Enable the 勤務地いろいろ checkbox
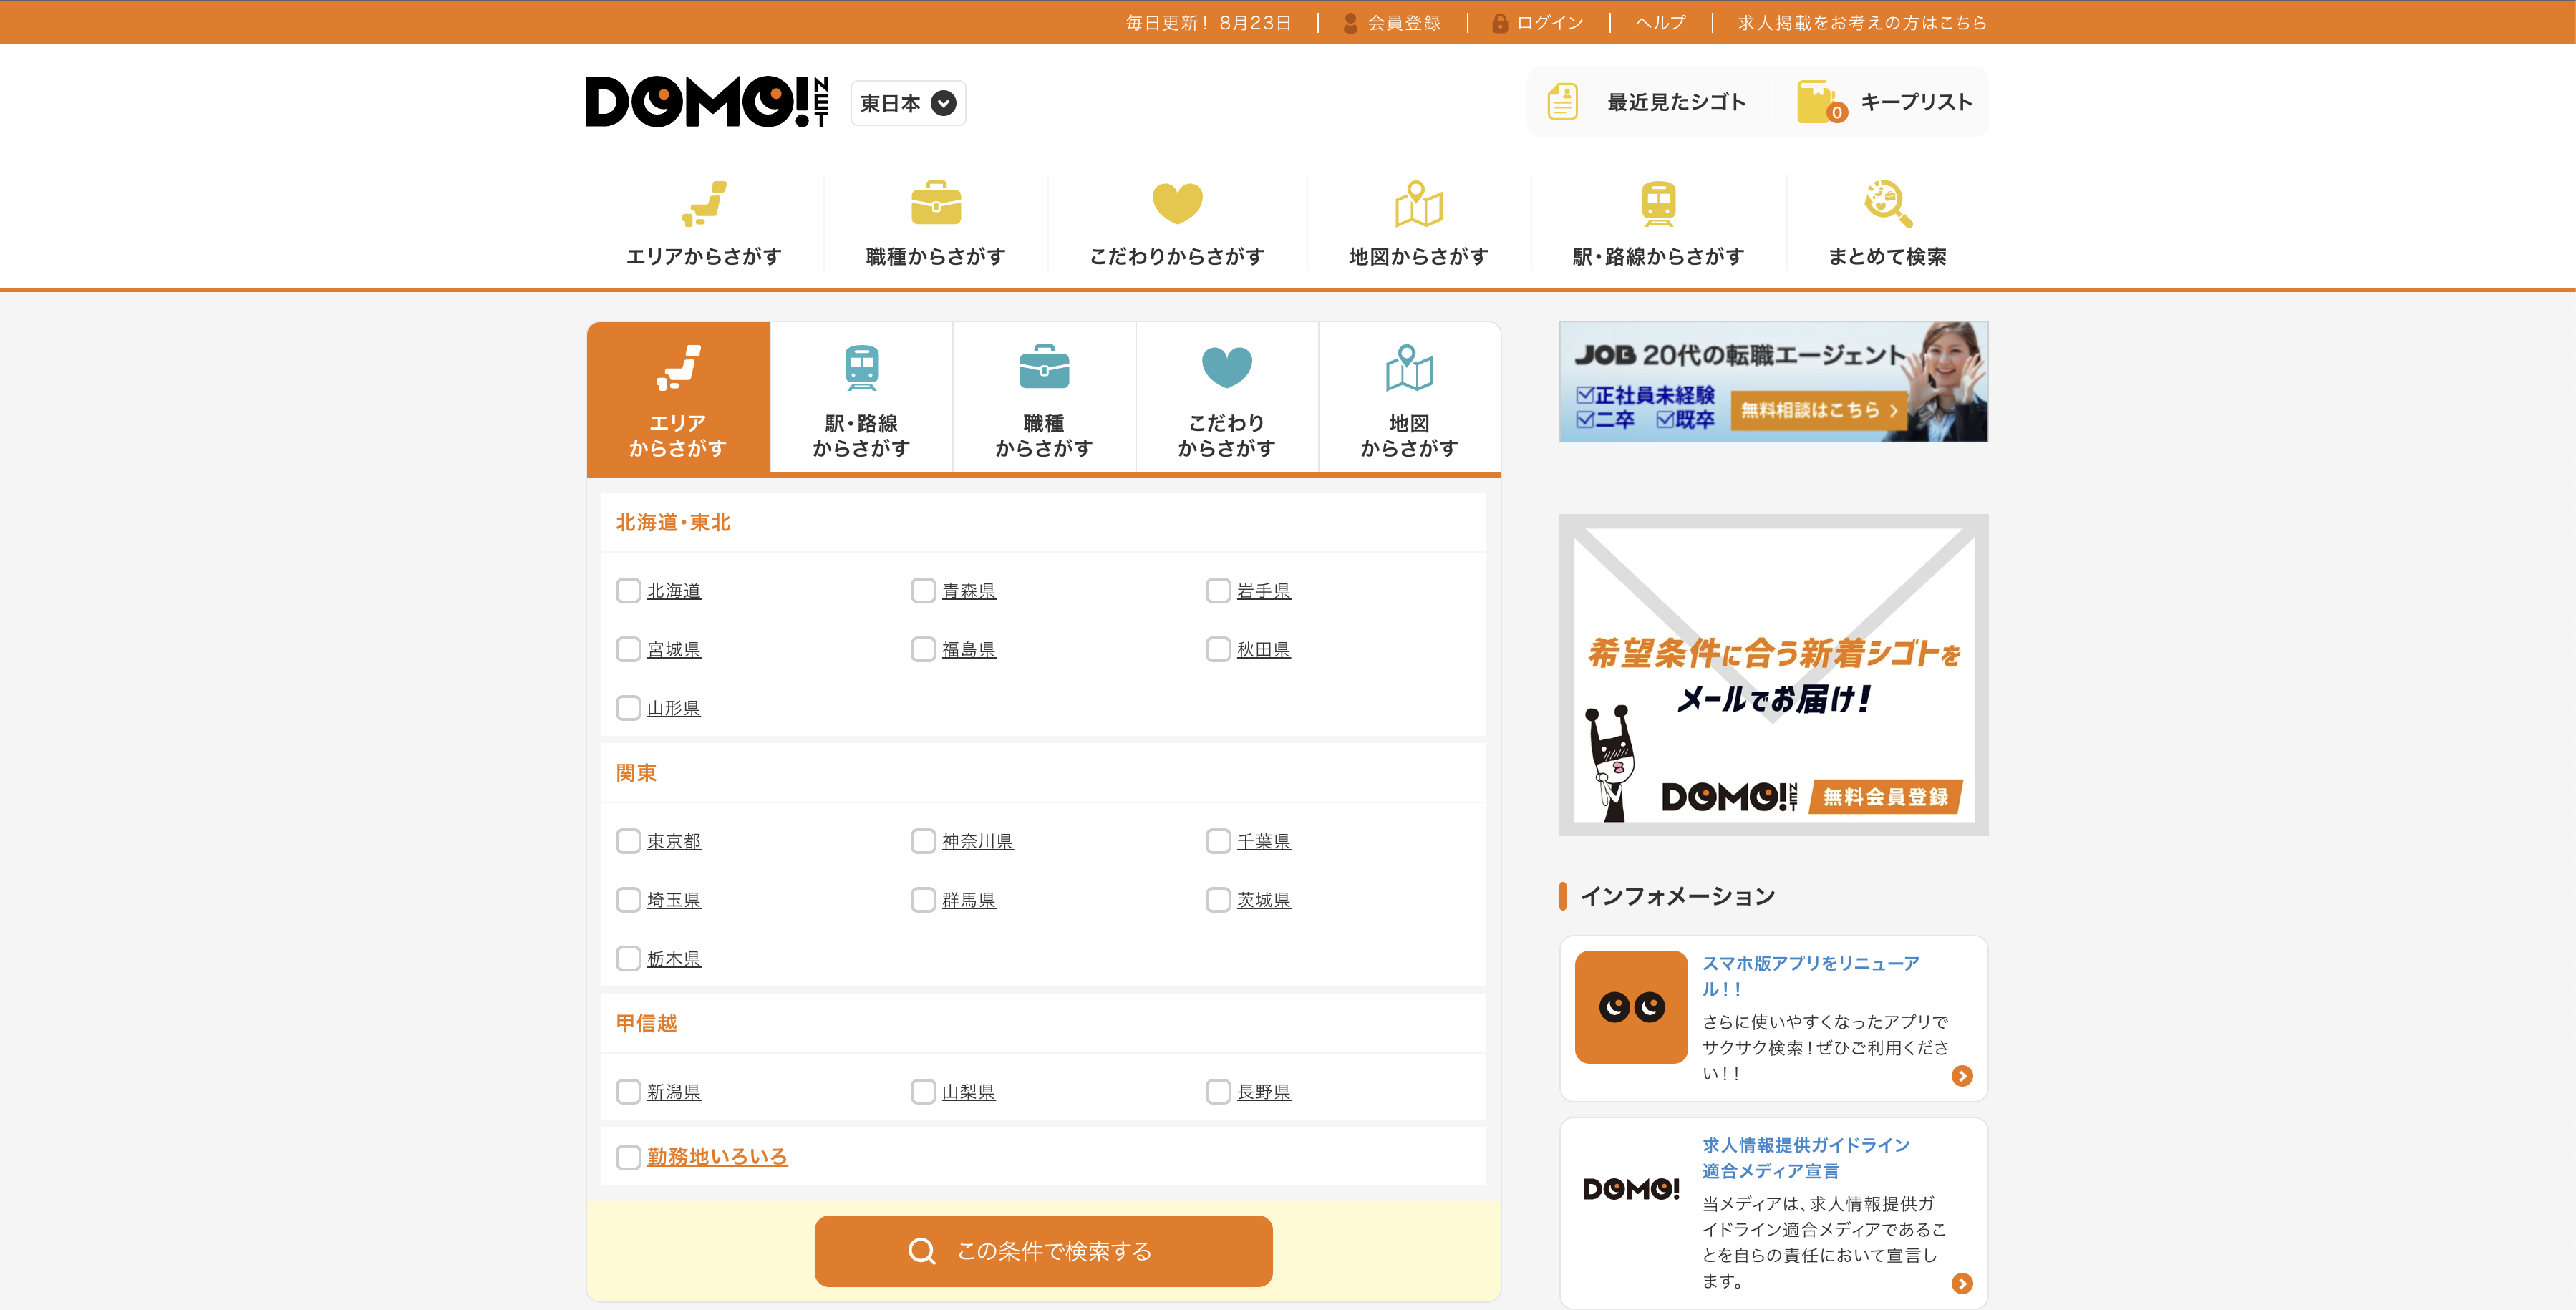The width and height of the screenshot is (2576, 1310). pos(628,1157)
